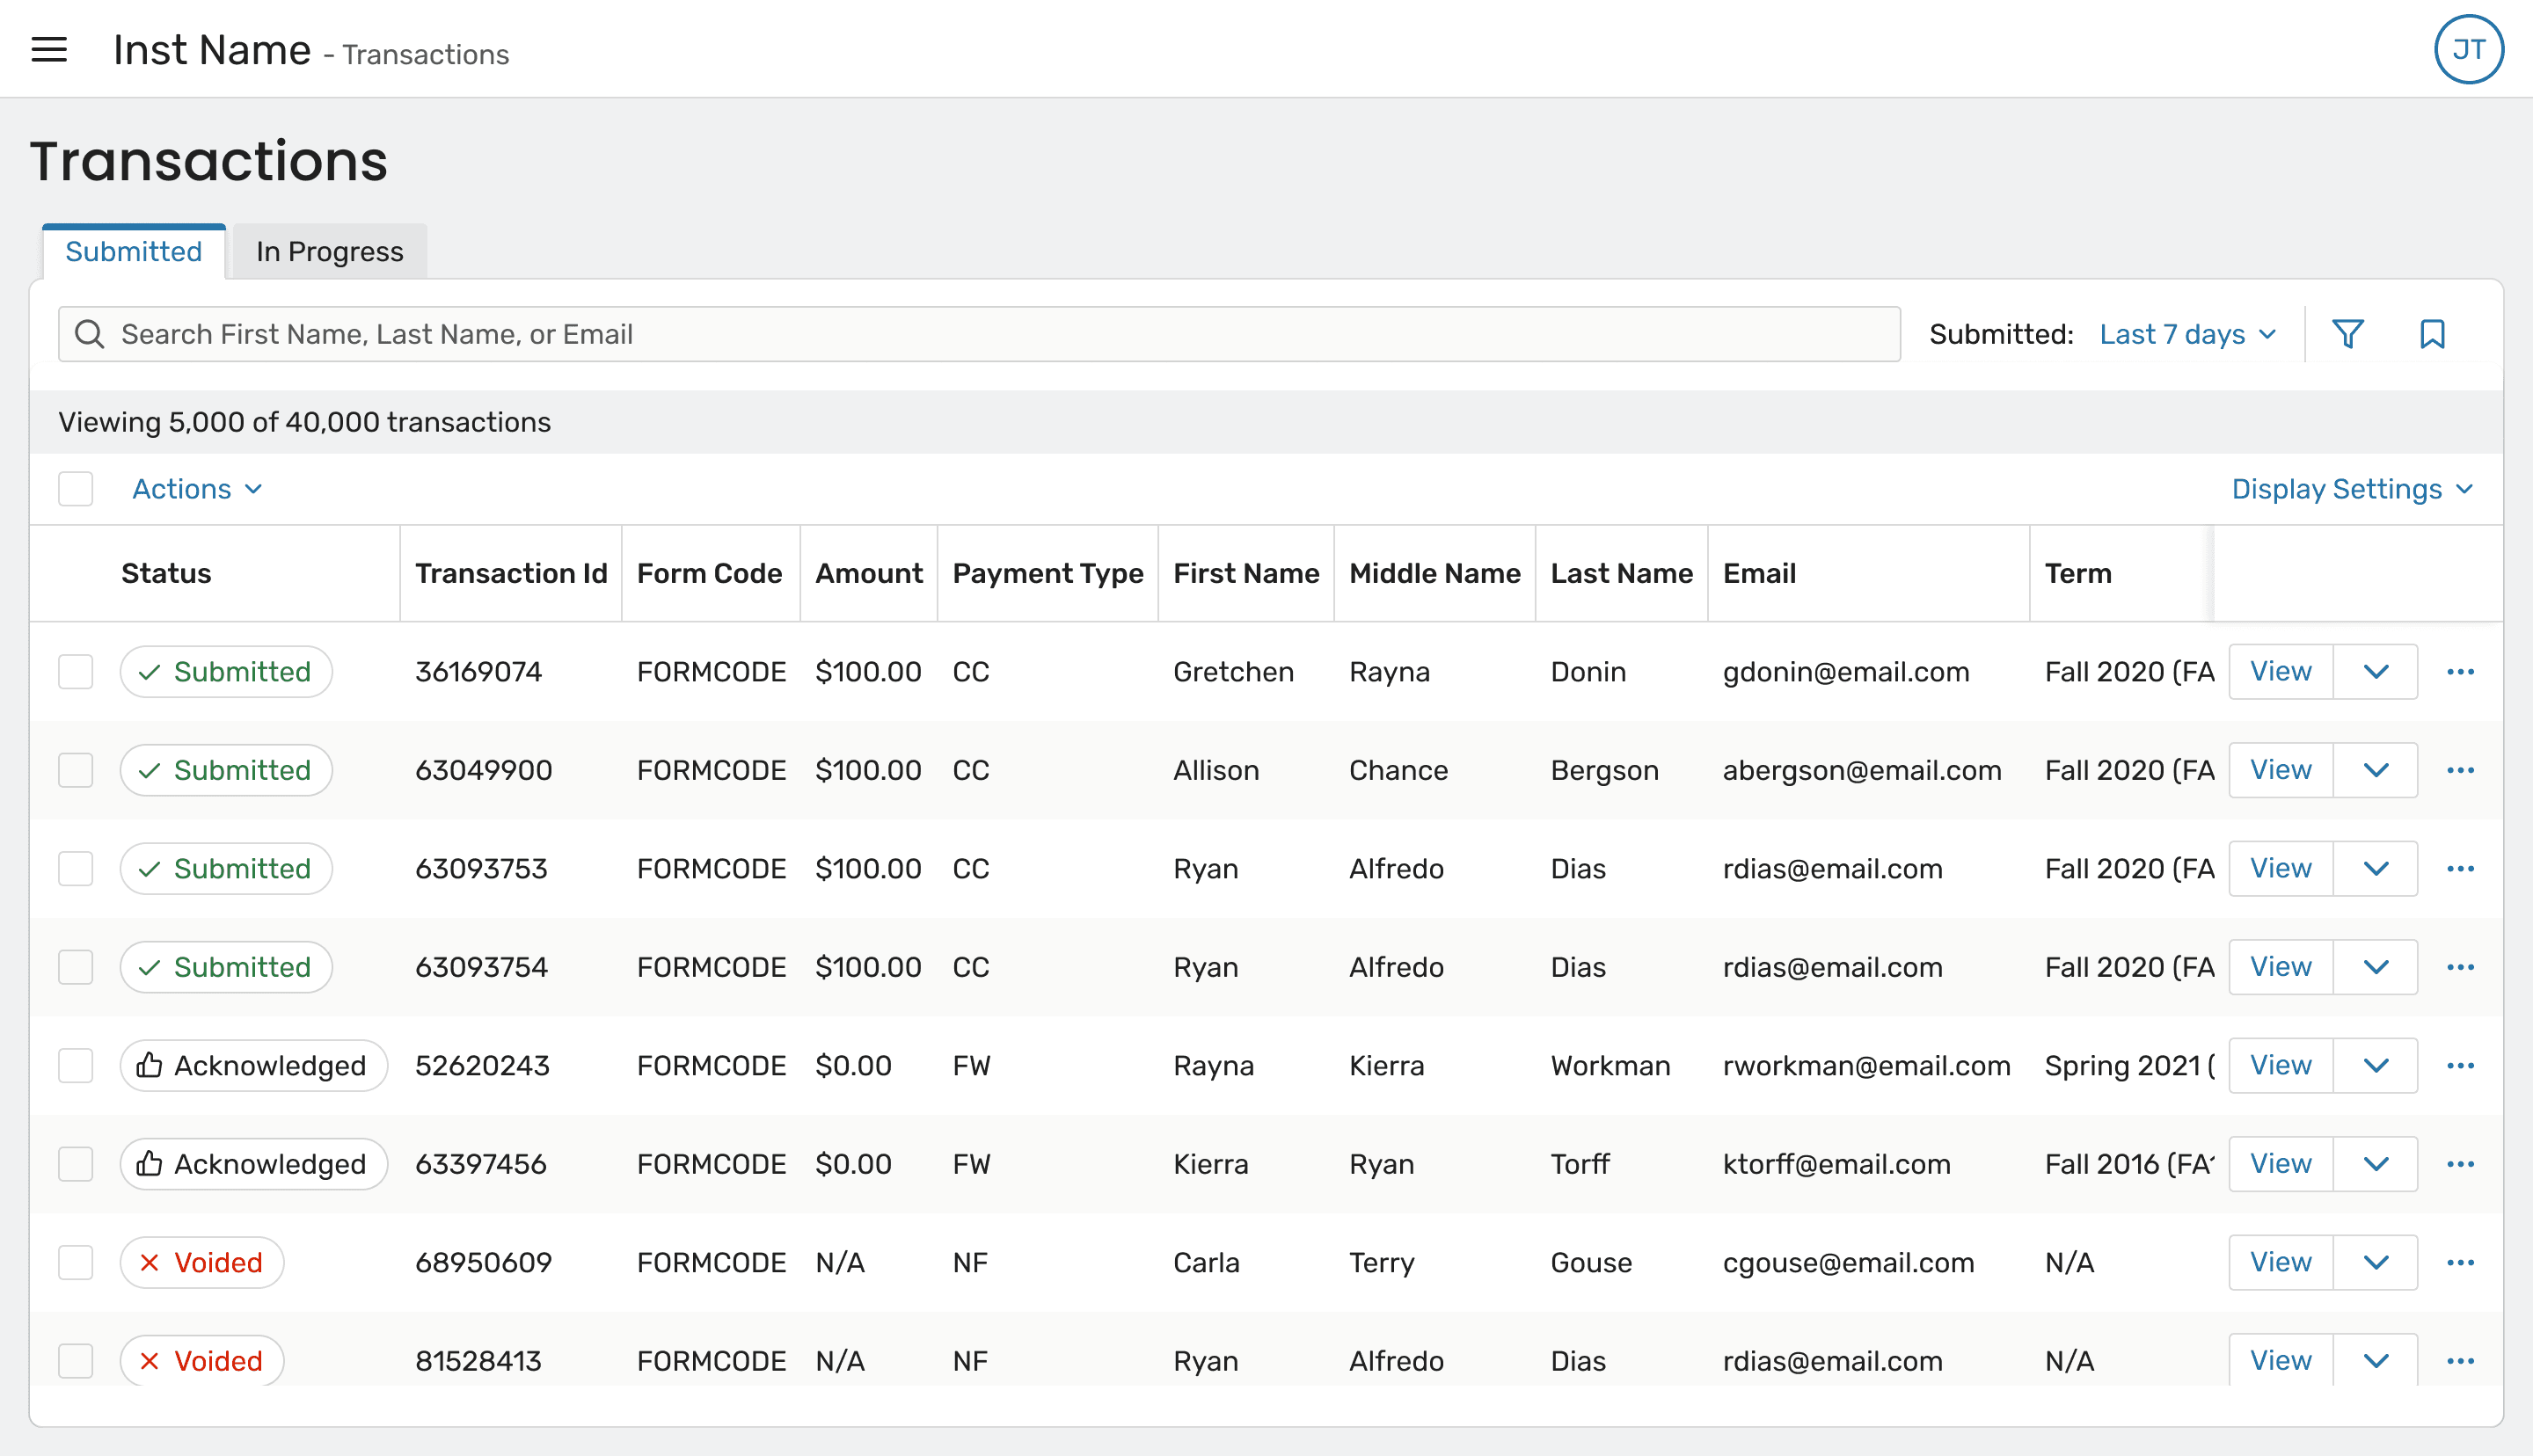This screenshot has height=1456, width=2533.
Task: Switch to the In Progress tab
Action: pyautogui.click(x=329, y=252)
